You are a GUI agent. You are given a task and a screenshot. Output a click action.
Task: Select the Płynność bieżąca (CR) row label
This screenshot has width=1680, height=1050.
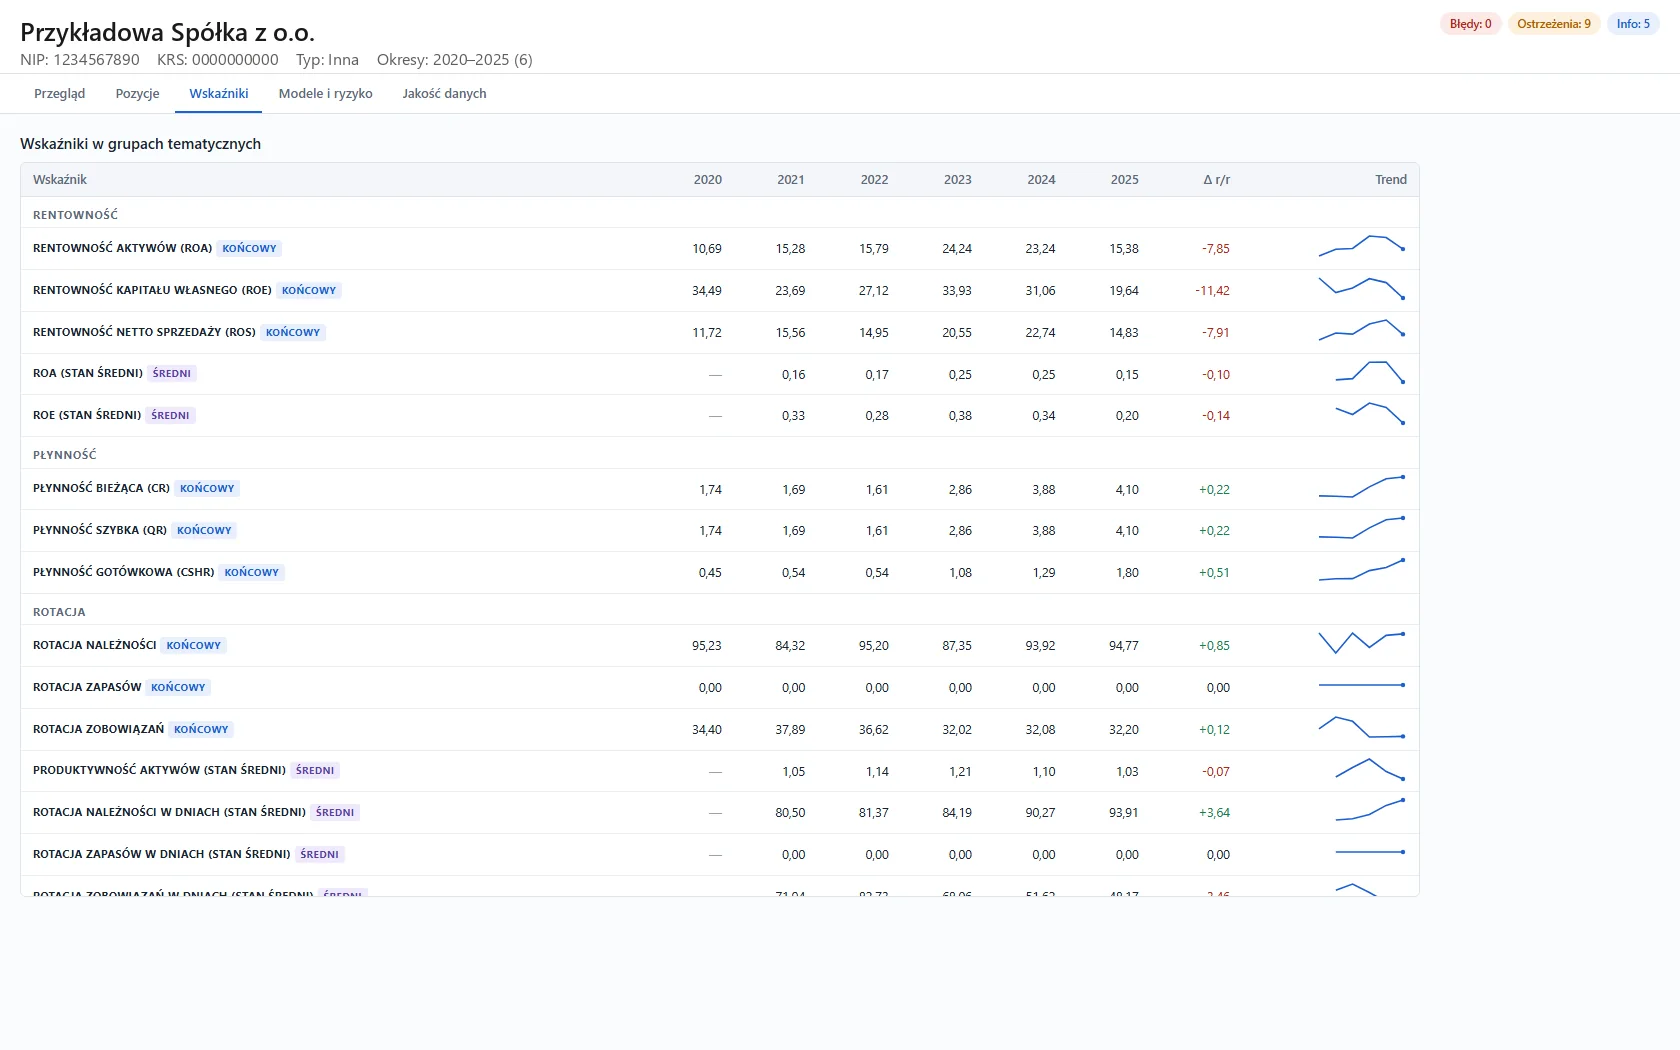click(101, 488)
